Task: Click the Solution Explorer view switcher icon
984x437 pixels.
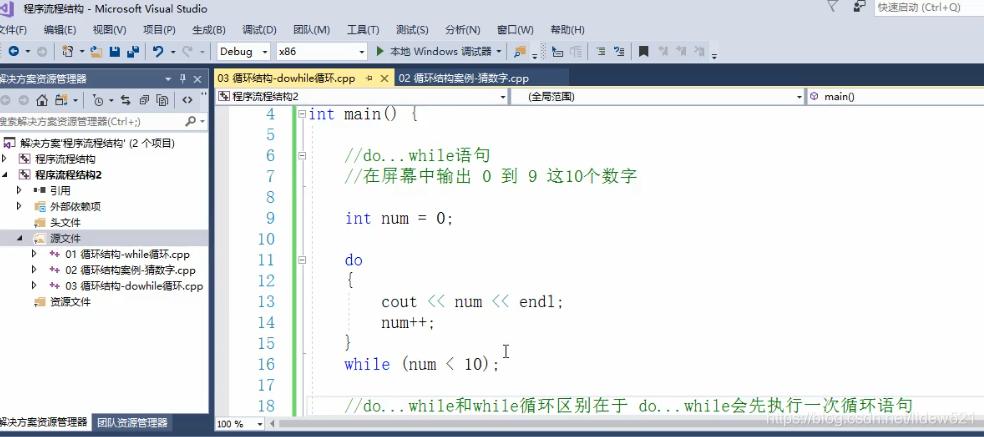Action: click(x=61, y=100)
